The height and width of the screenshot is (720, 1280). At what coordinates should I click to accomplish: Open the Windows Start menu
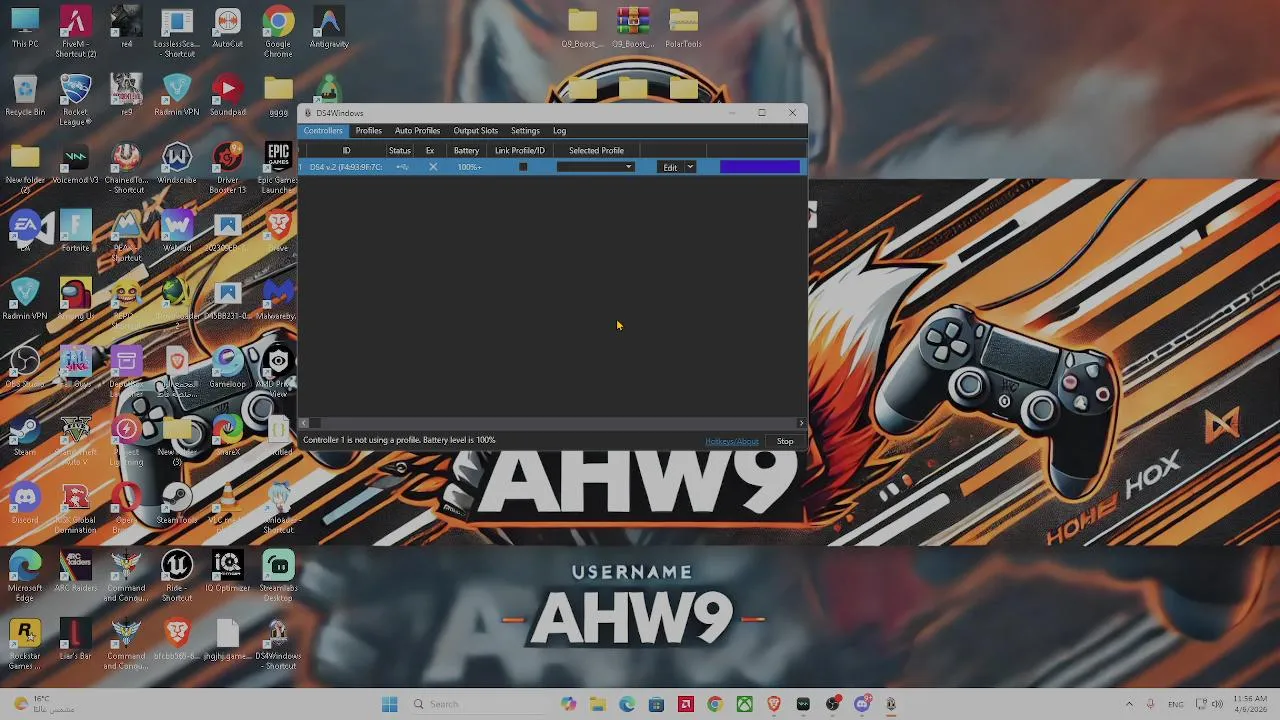389,704
